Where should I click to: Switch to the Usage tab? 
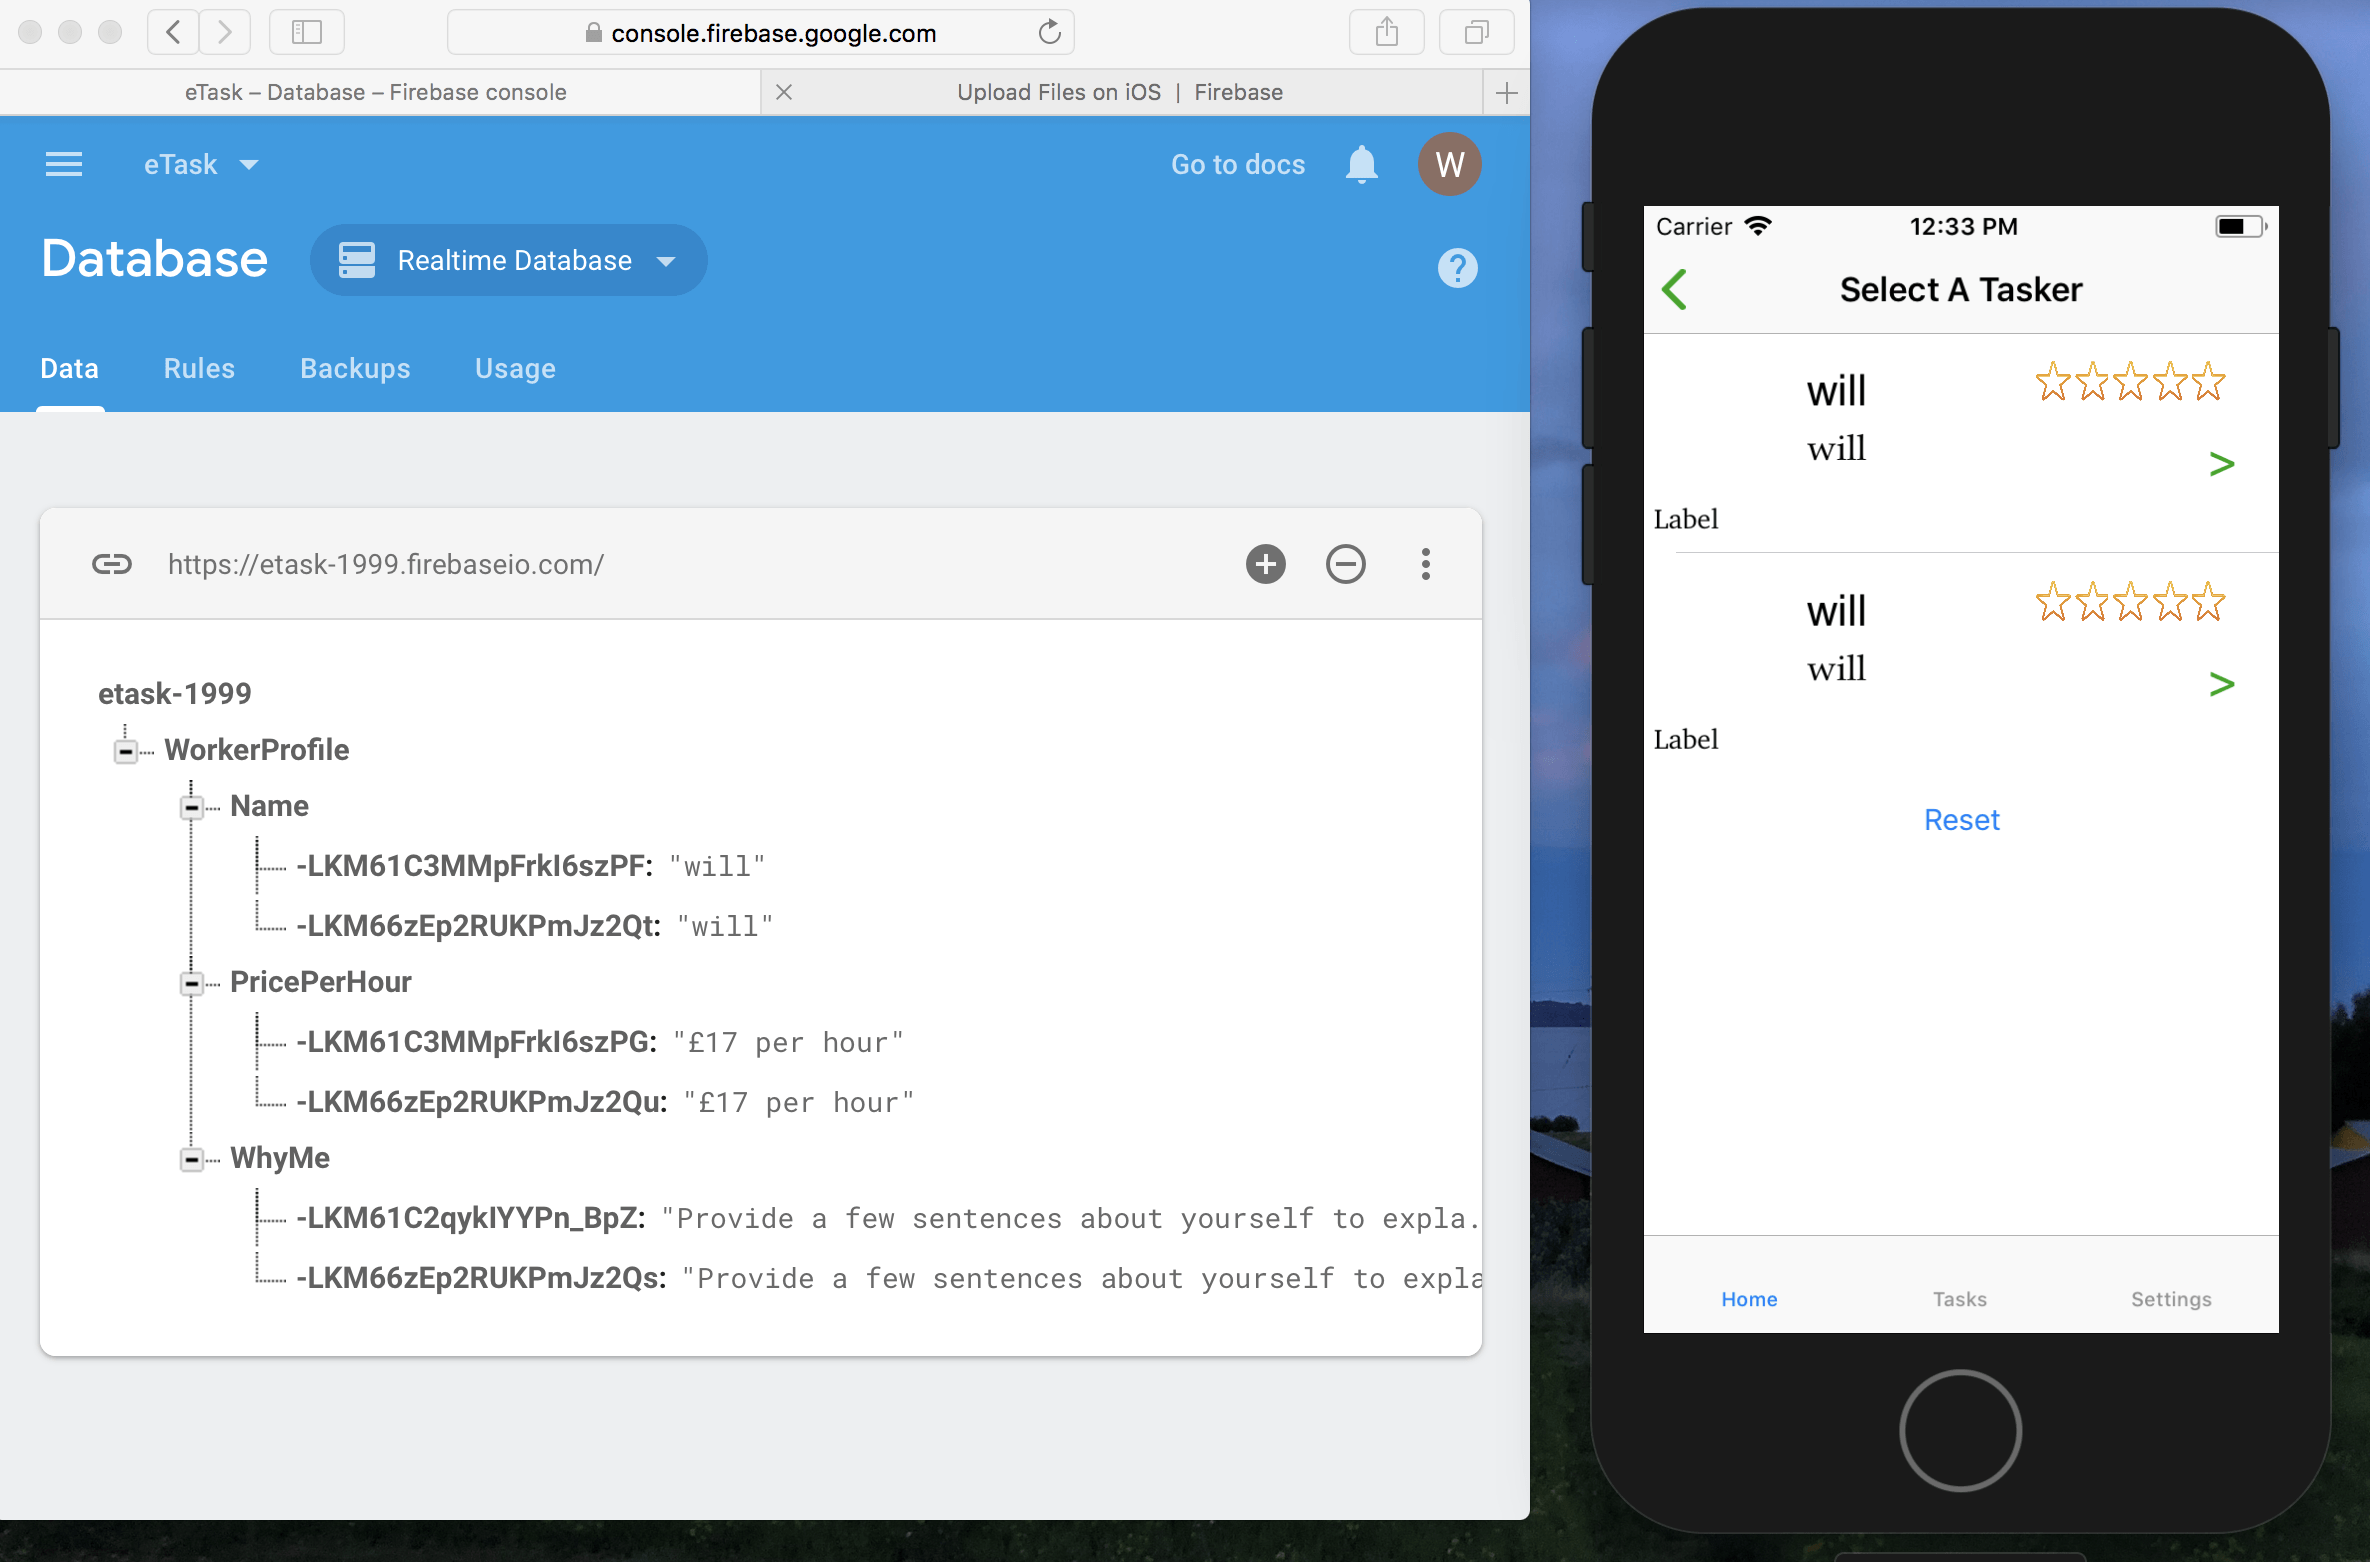click(515, 369)
